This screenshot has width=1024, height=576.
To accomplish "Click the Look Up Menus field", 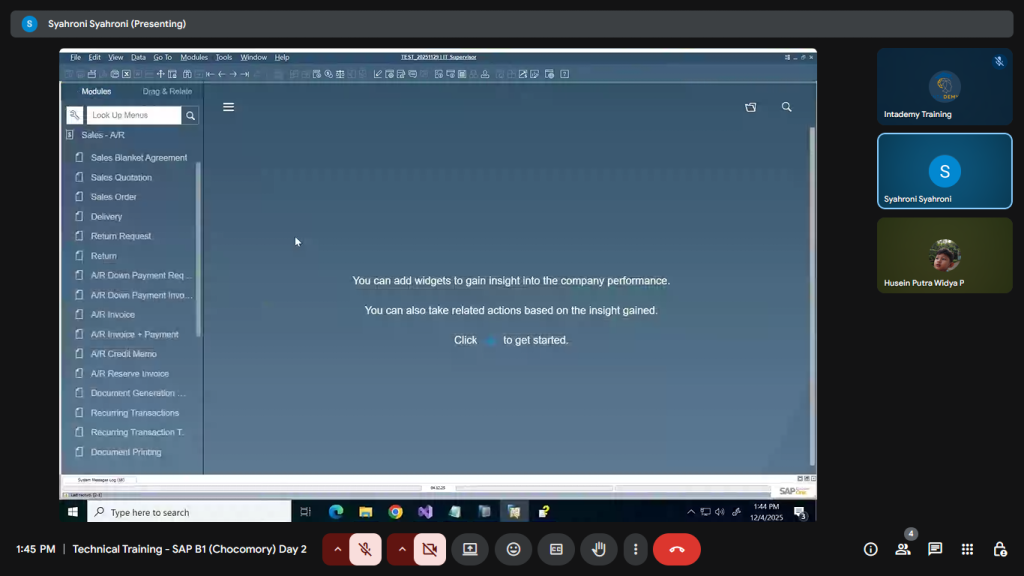I will [x=134, y=115].
